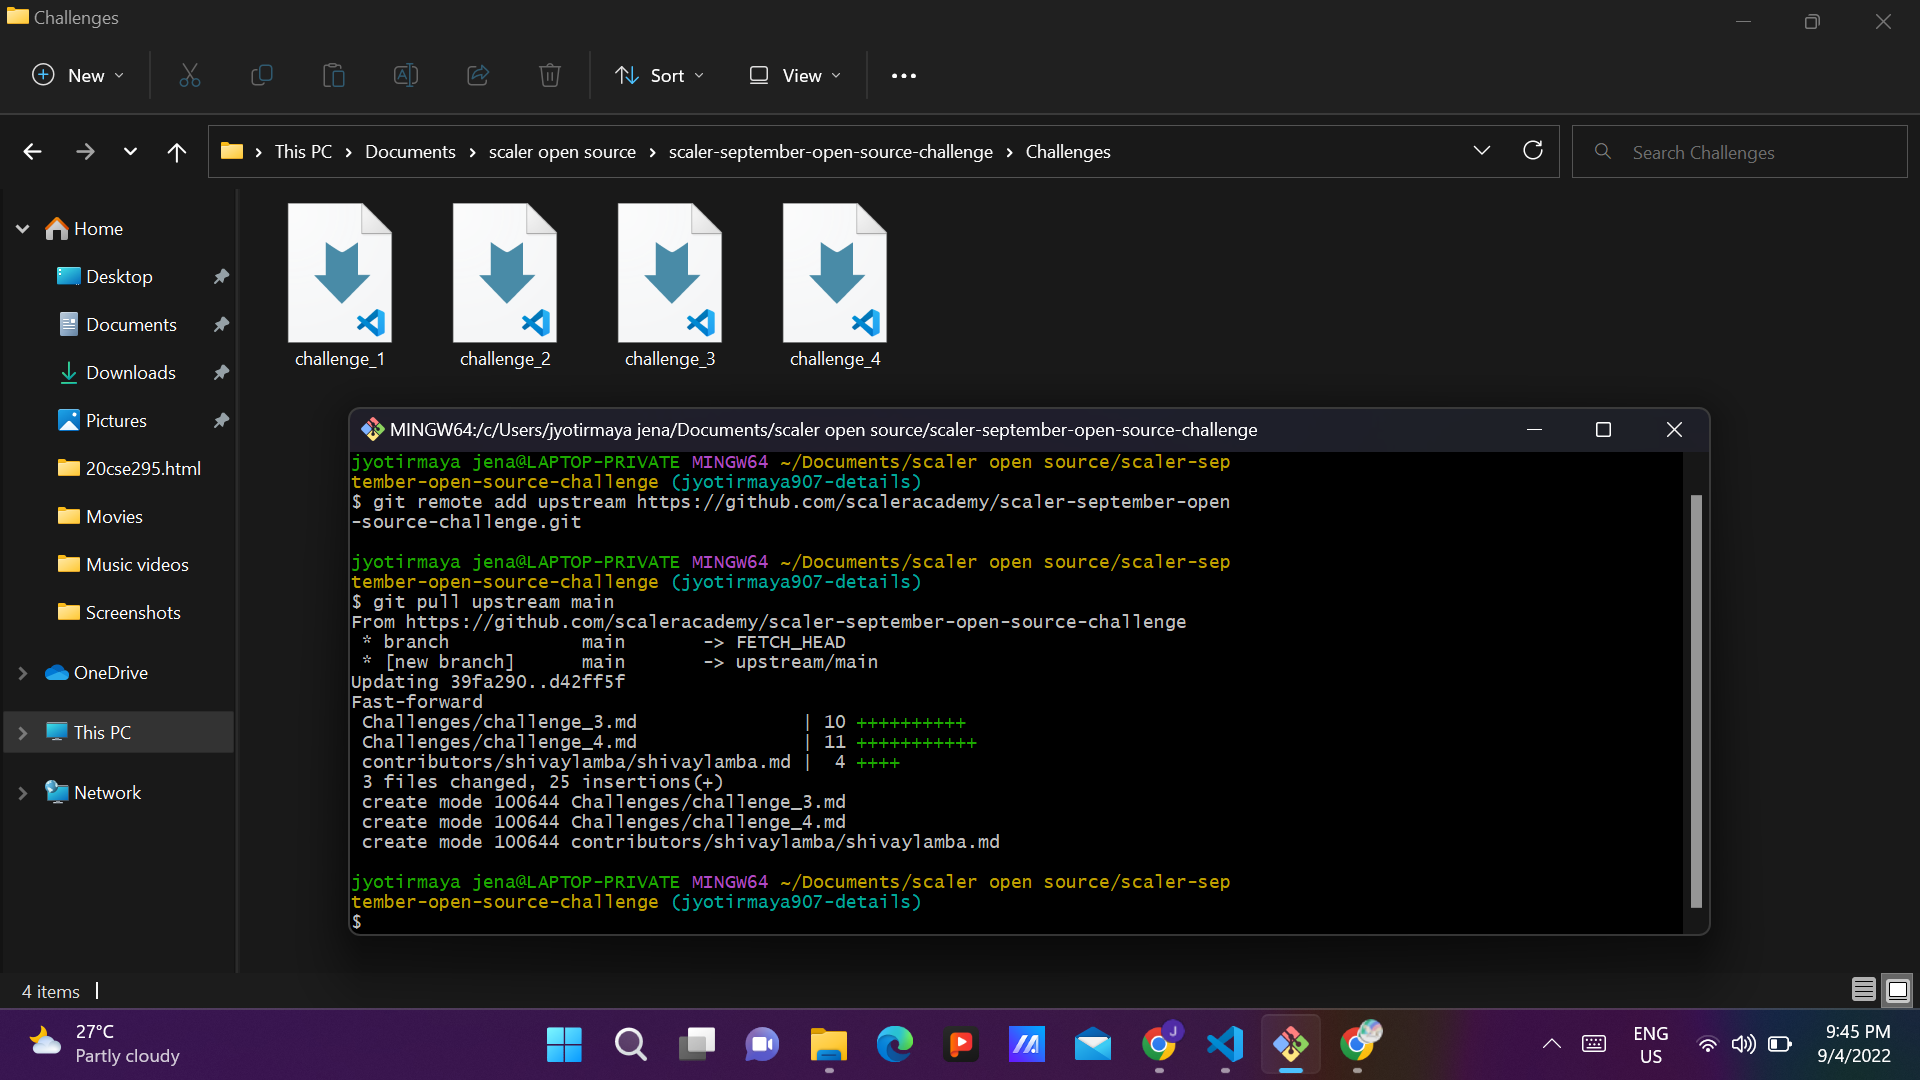Click the Share icon in toolbar
Image resolution: width=1920 pixels, height=1080 pixels.
click(x=478, y=75)
